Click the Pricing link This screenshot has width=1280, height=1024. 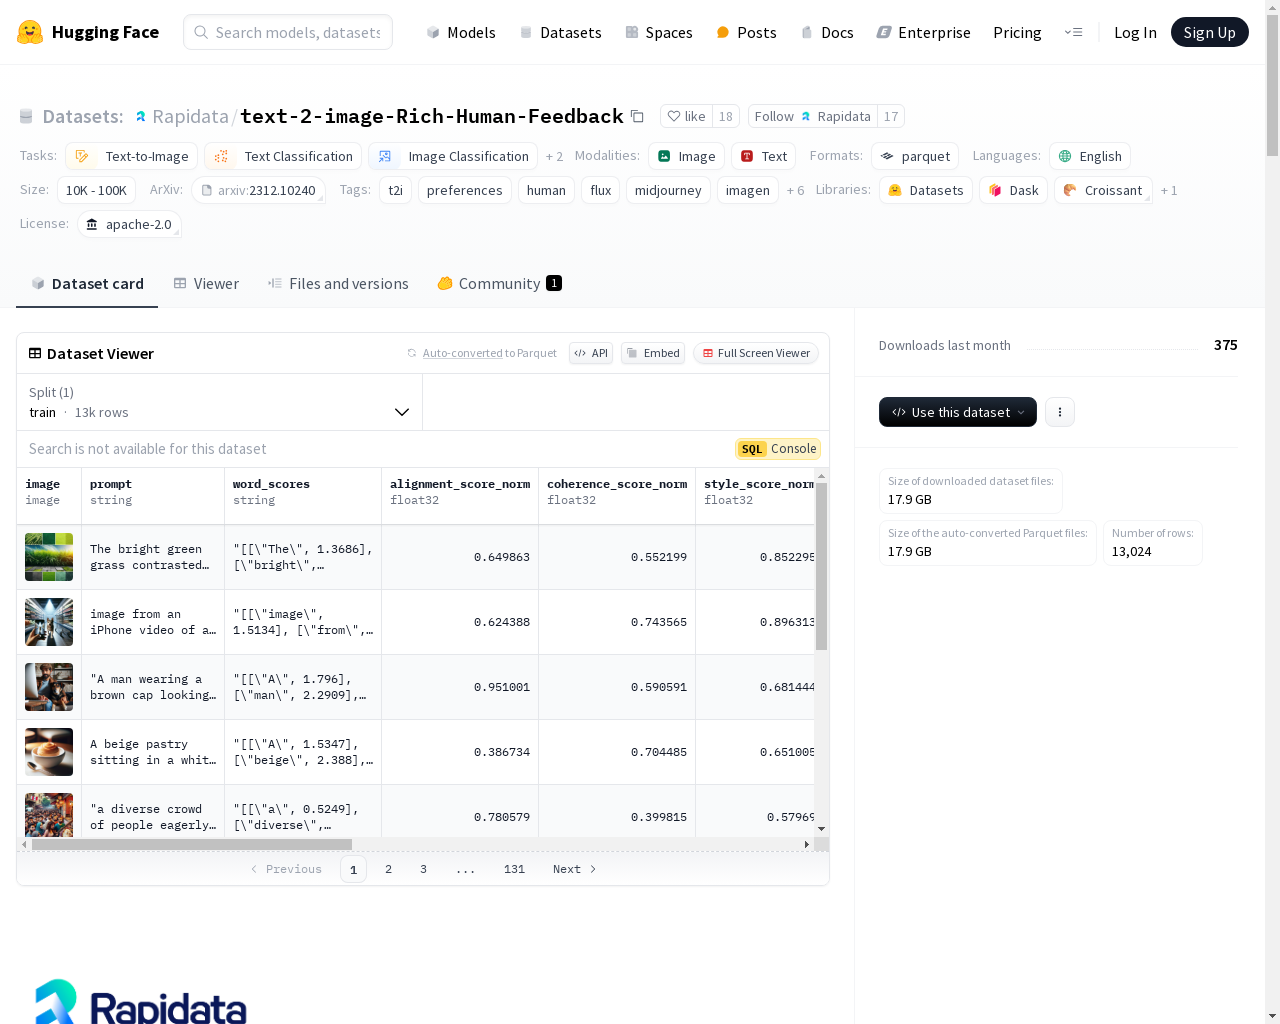pyautogui.click(x=1017, y=32)
